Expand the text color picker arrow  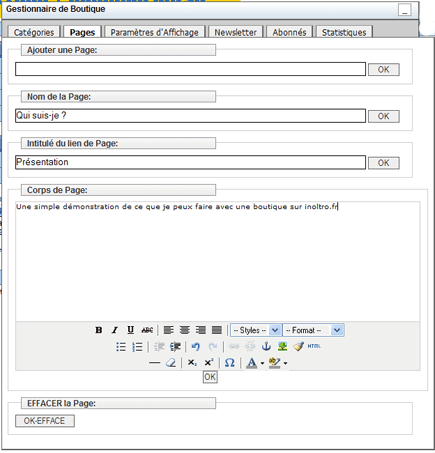point(263,363)
